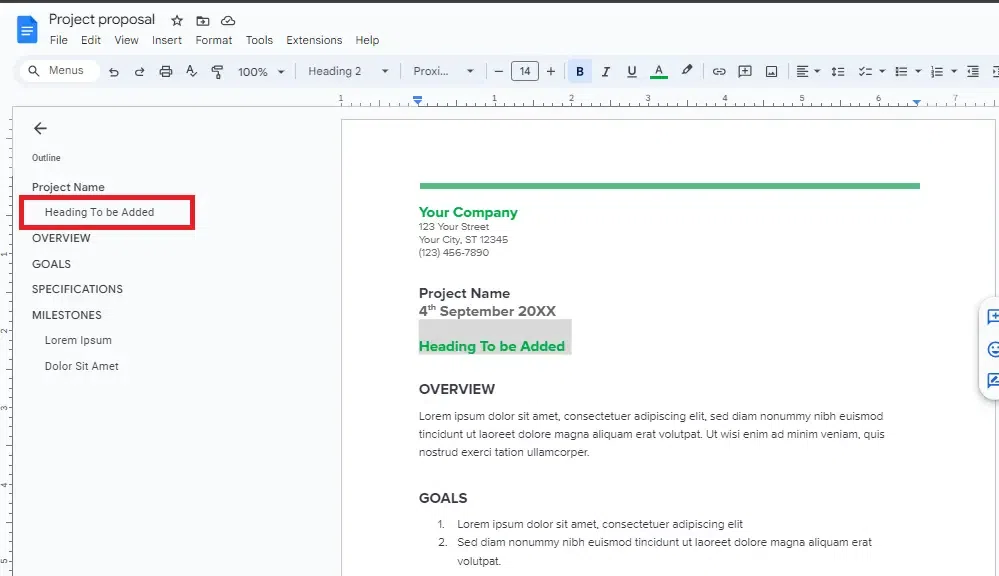The image size is (999, 576).
Task: Undo the last action
Action: [x=113, y=72]
